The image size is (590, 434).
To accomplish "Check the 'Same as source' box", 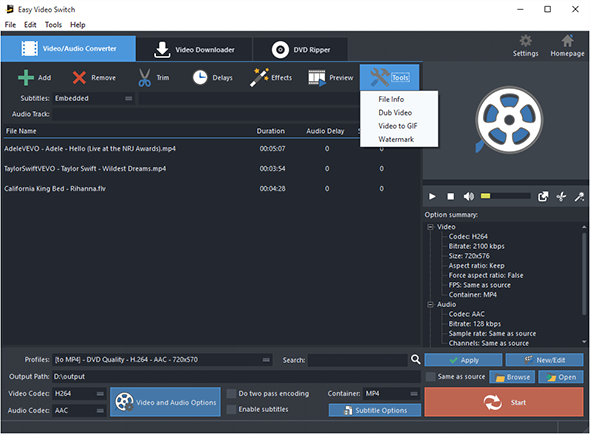I will click(x=430, y=376).
